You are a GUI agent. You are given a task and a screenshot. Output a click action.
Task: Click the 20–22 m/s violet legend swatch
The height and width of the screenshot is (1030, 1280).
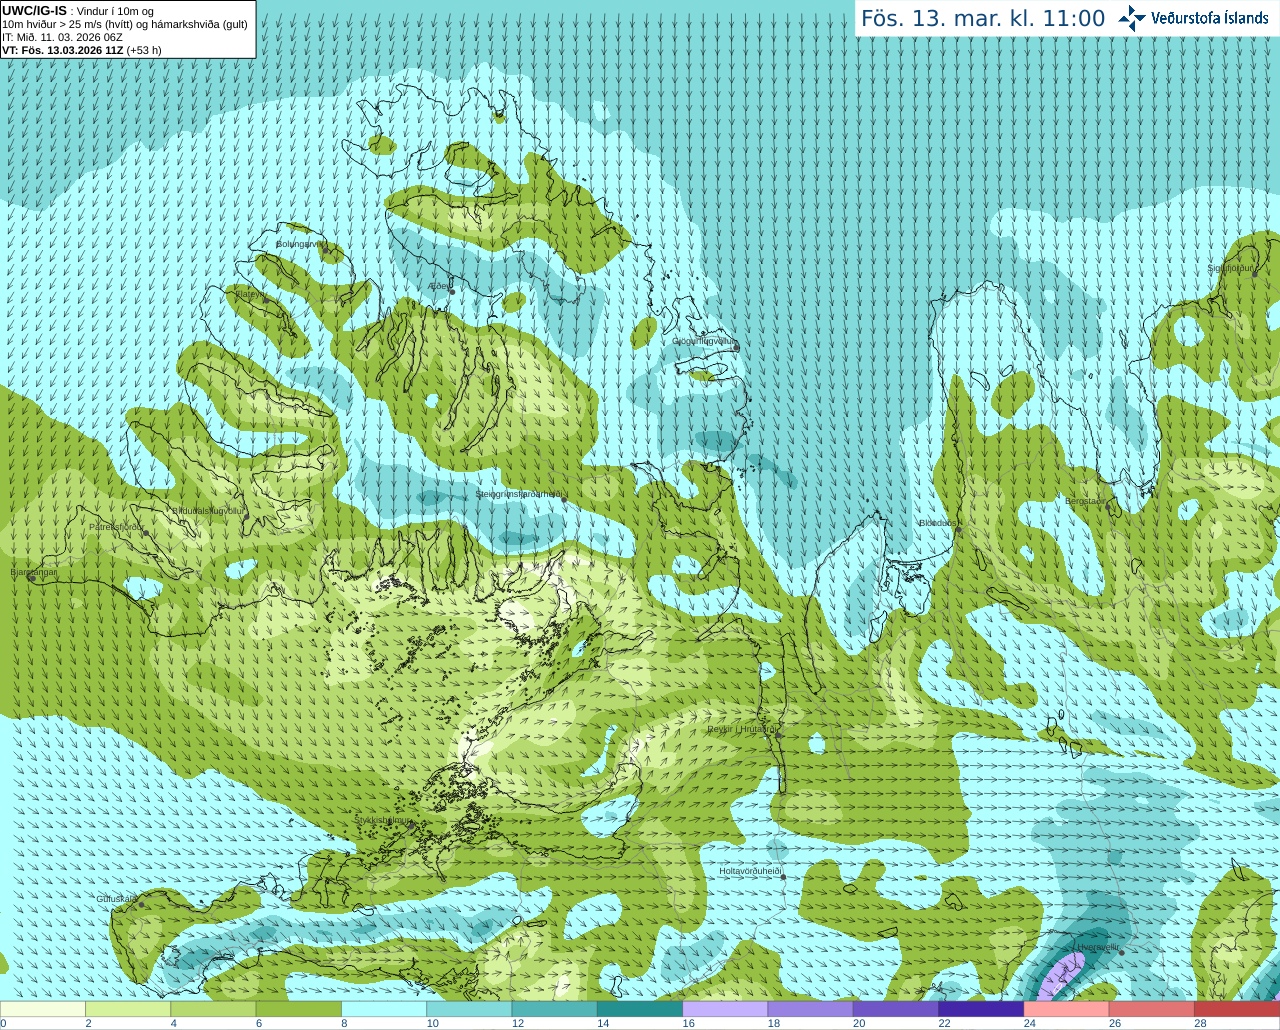point(896,1009)
